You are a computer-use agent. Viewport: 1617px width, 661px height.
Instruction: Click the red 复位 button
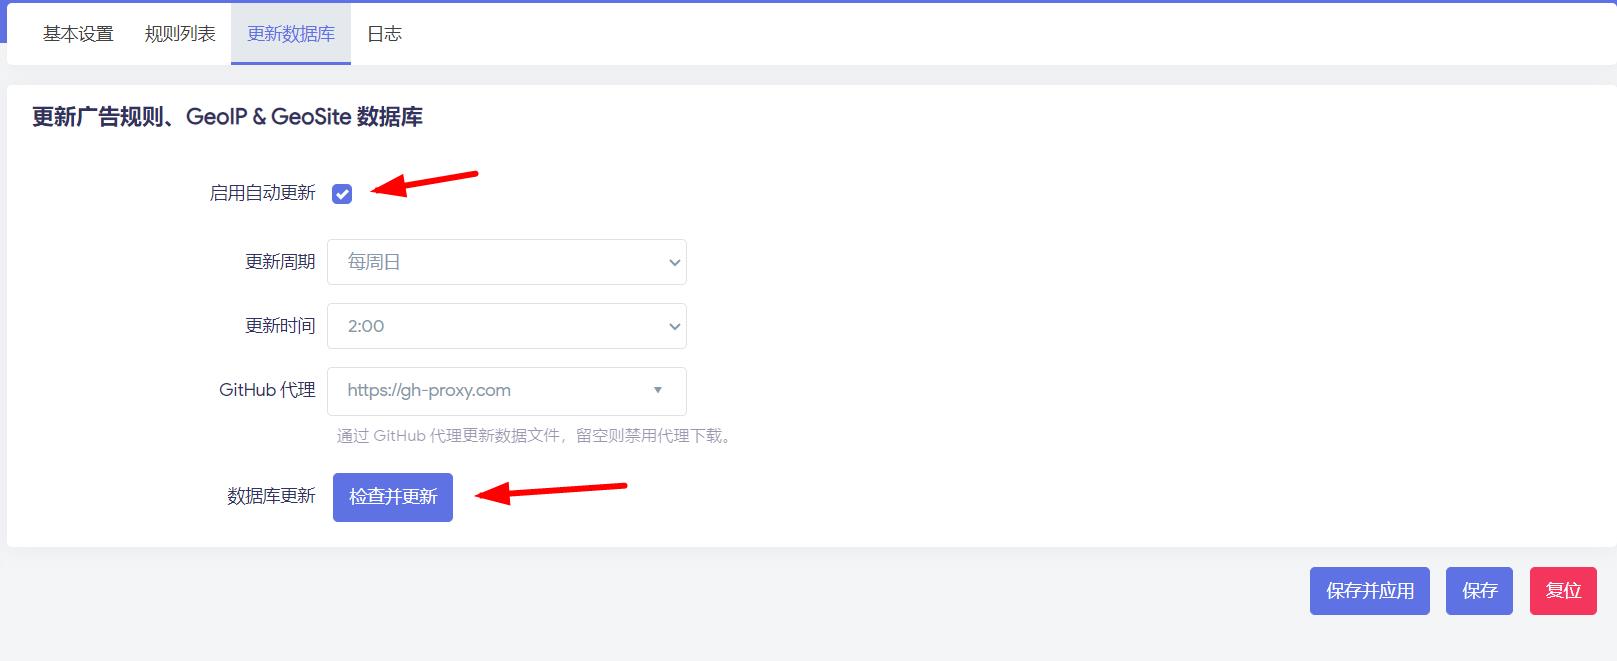point(1563,591)
